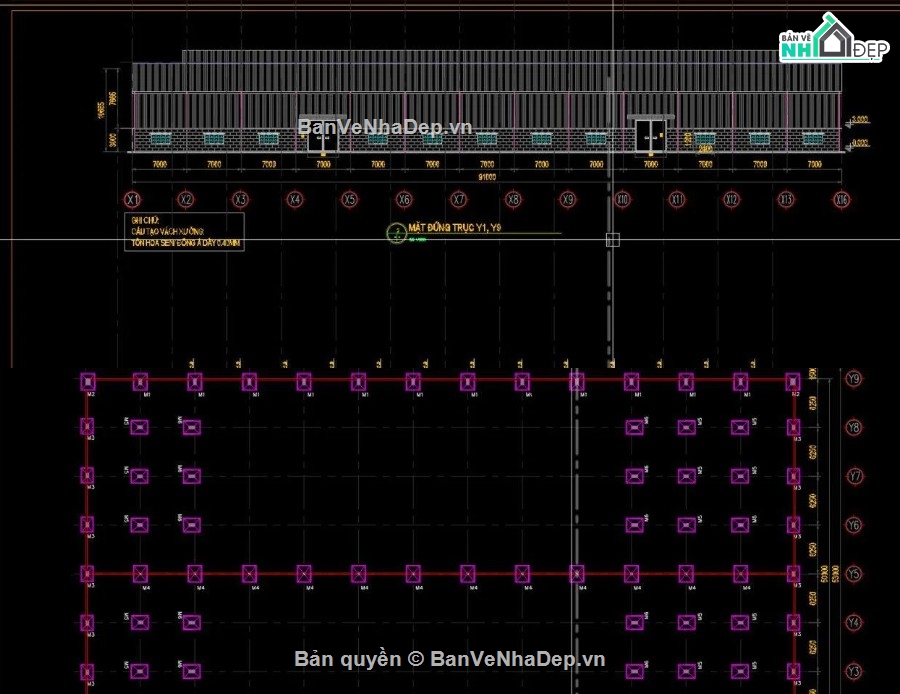Select the 7000 dimension between X1 and X2
900x694 pixels.
[x=160, y=164]
